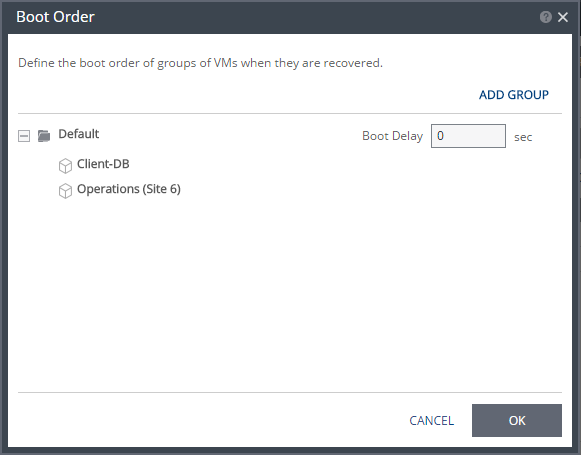Select the Client-DB VM entry

click(x=103, y=164)
